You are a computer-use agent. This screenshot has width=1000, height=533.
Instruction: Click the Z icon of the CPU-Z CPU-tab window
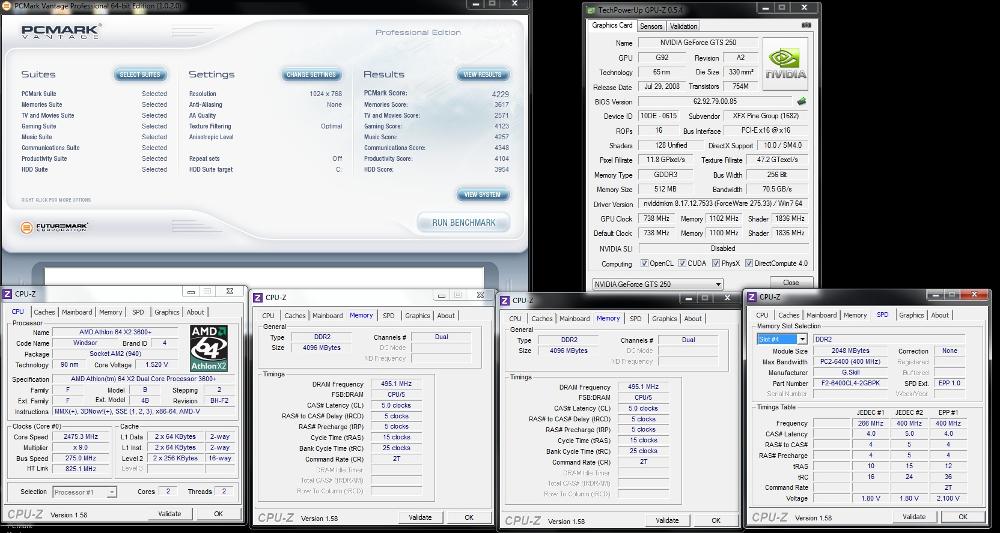(7, 294)
